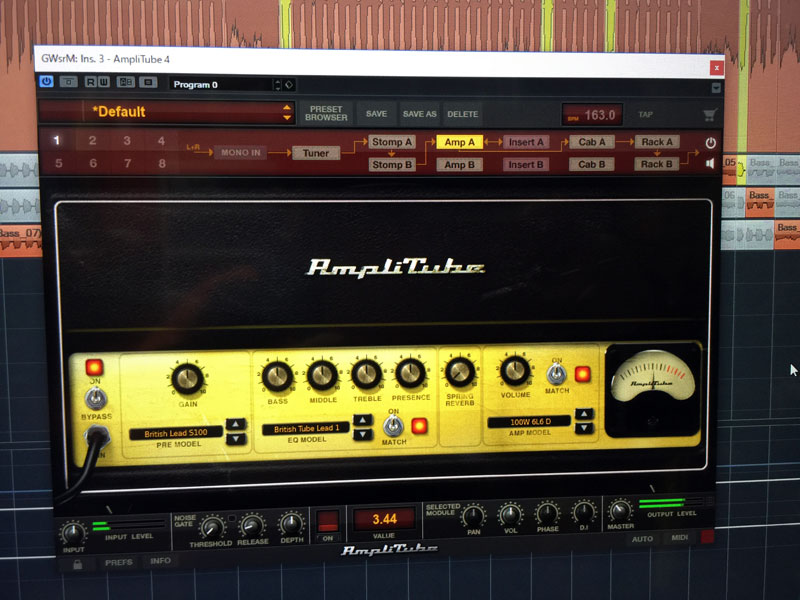Open the British Lead S100 pre model list

(x=176, y=433)
